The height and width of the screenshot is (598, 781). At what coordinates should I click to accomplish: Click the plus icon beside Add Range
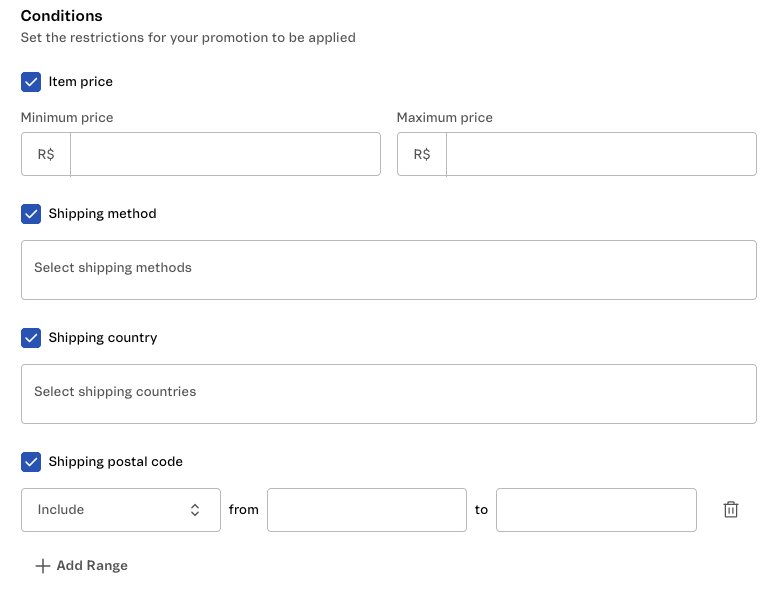coord(42,566)
